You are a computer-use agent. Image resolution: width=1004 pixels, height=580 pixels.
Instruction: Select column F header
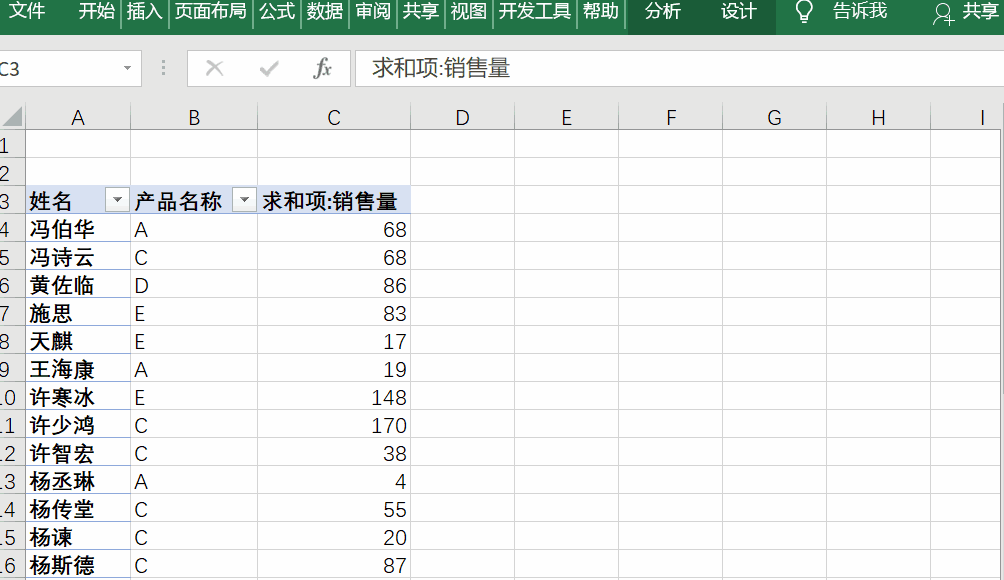click(670, 117)
